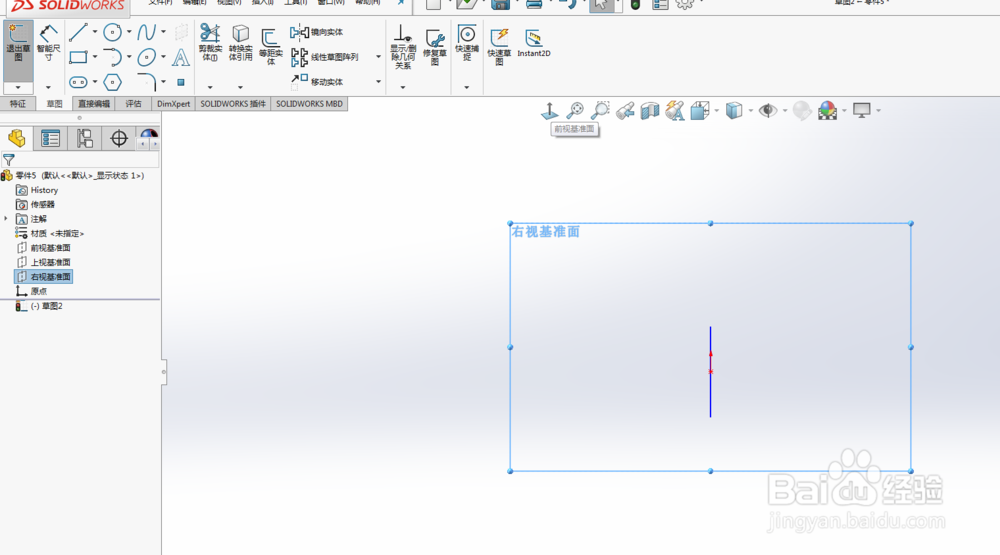Open View Orientation cube menu
This screenshot has height=555, width=1000.
tap(700, 111)
